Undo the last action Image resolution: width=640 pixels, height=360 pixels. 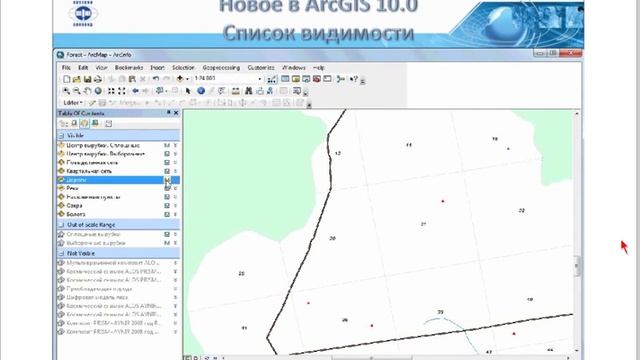pyautogui.click(x=156, y=79)
